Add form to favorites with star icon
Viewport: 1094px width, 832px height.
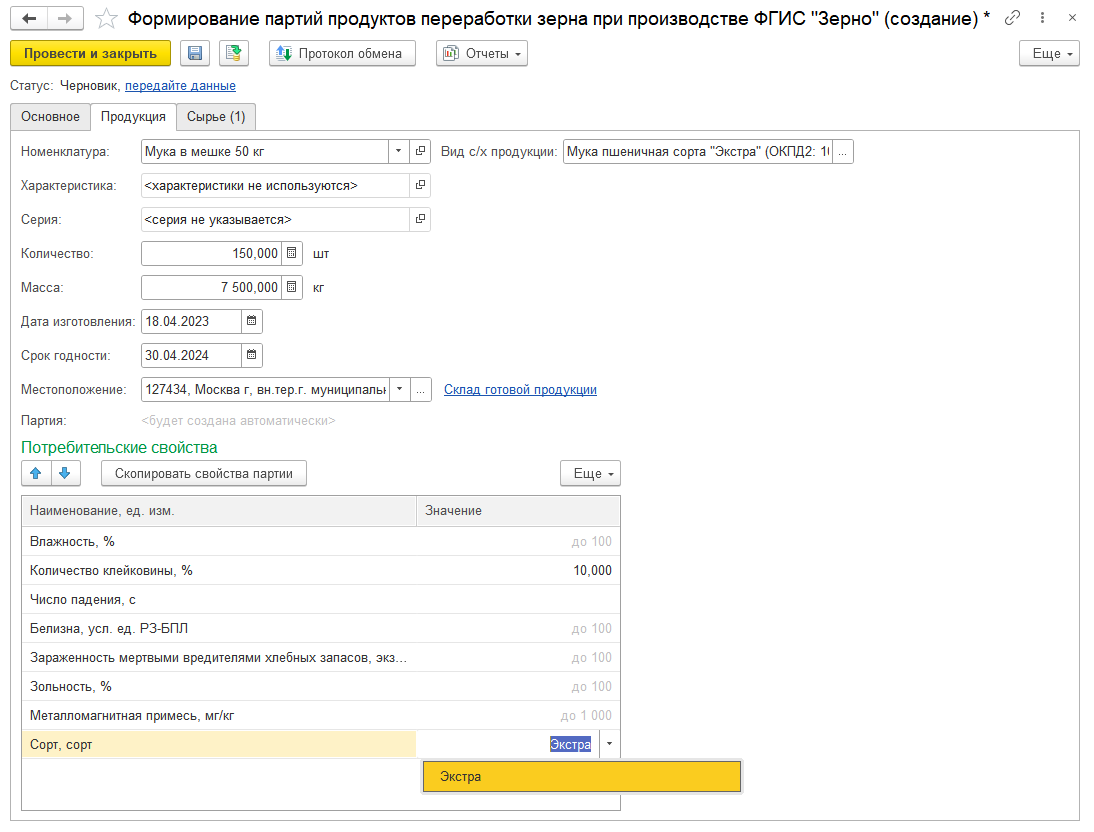pos(105,19)
